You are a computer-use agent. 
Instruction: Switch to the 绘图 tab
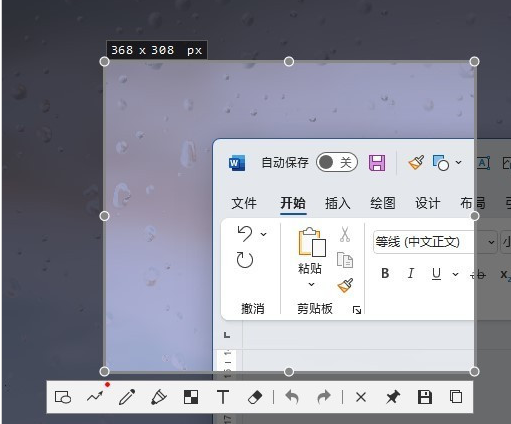383,203
